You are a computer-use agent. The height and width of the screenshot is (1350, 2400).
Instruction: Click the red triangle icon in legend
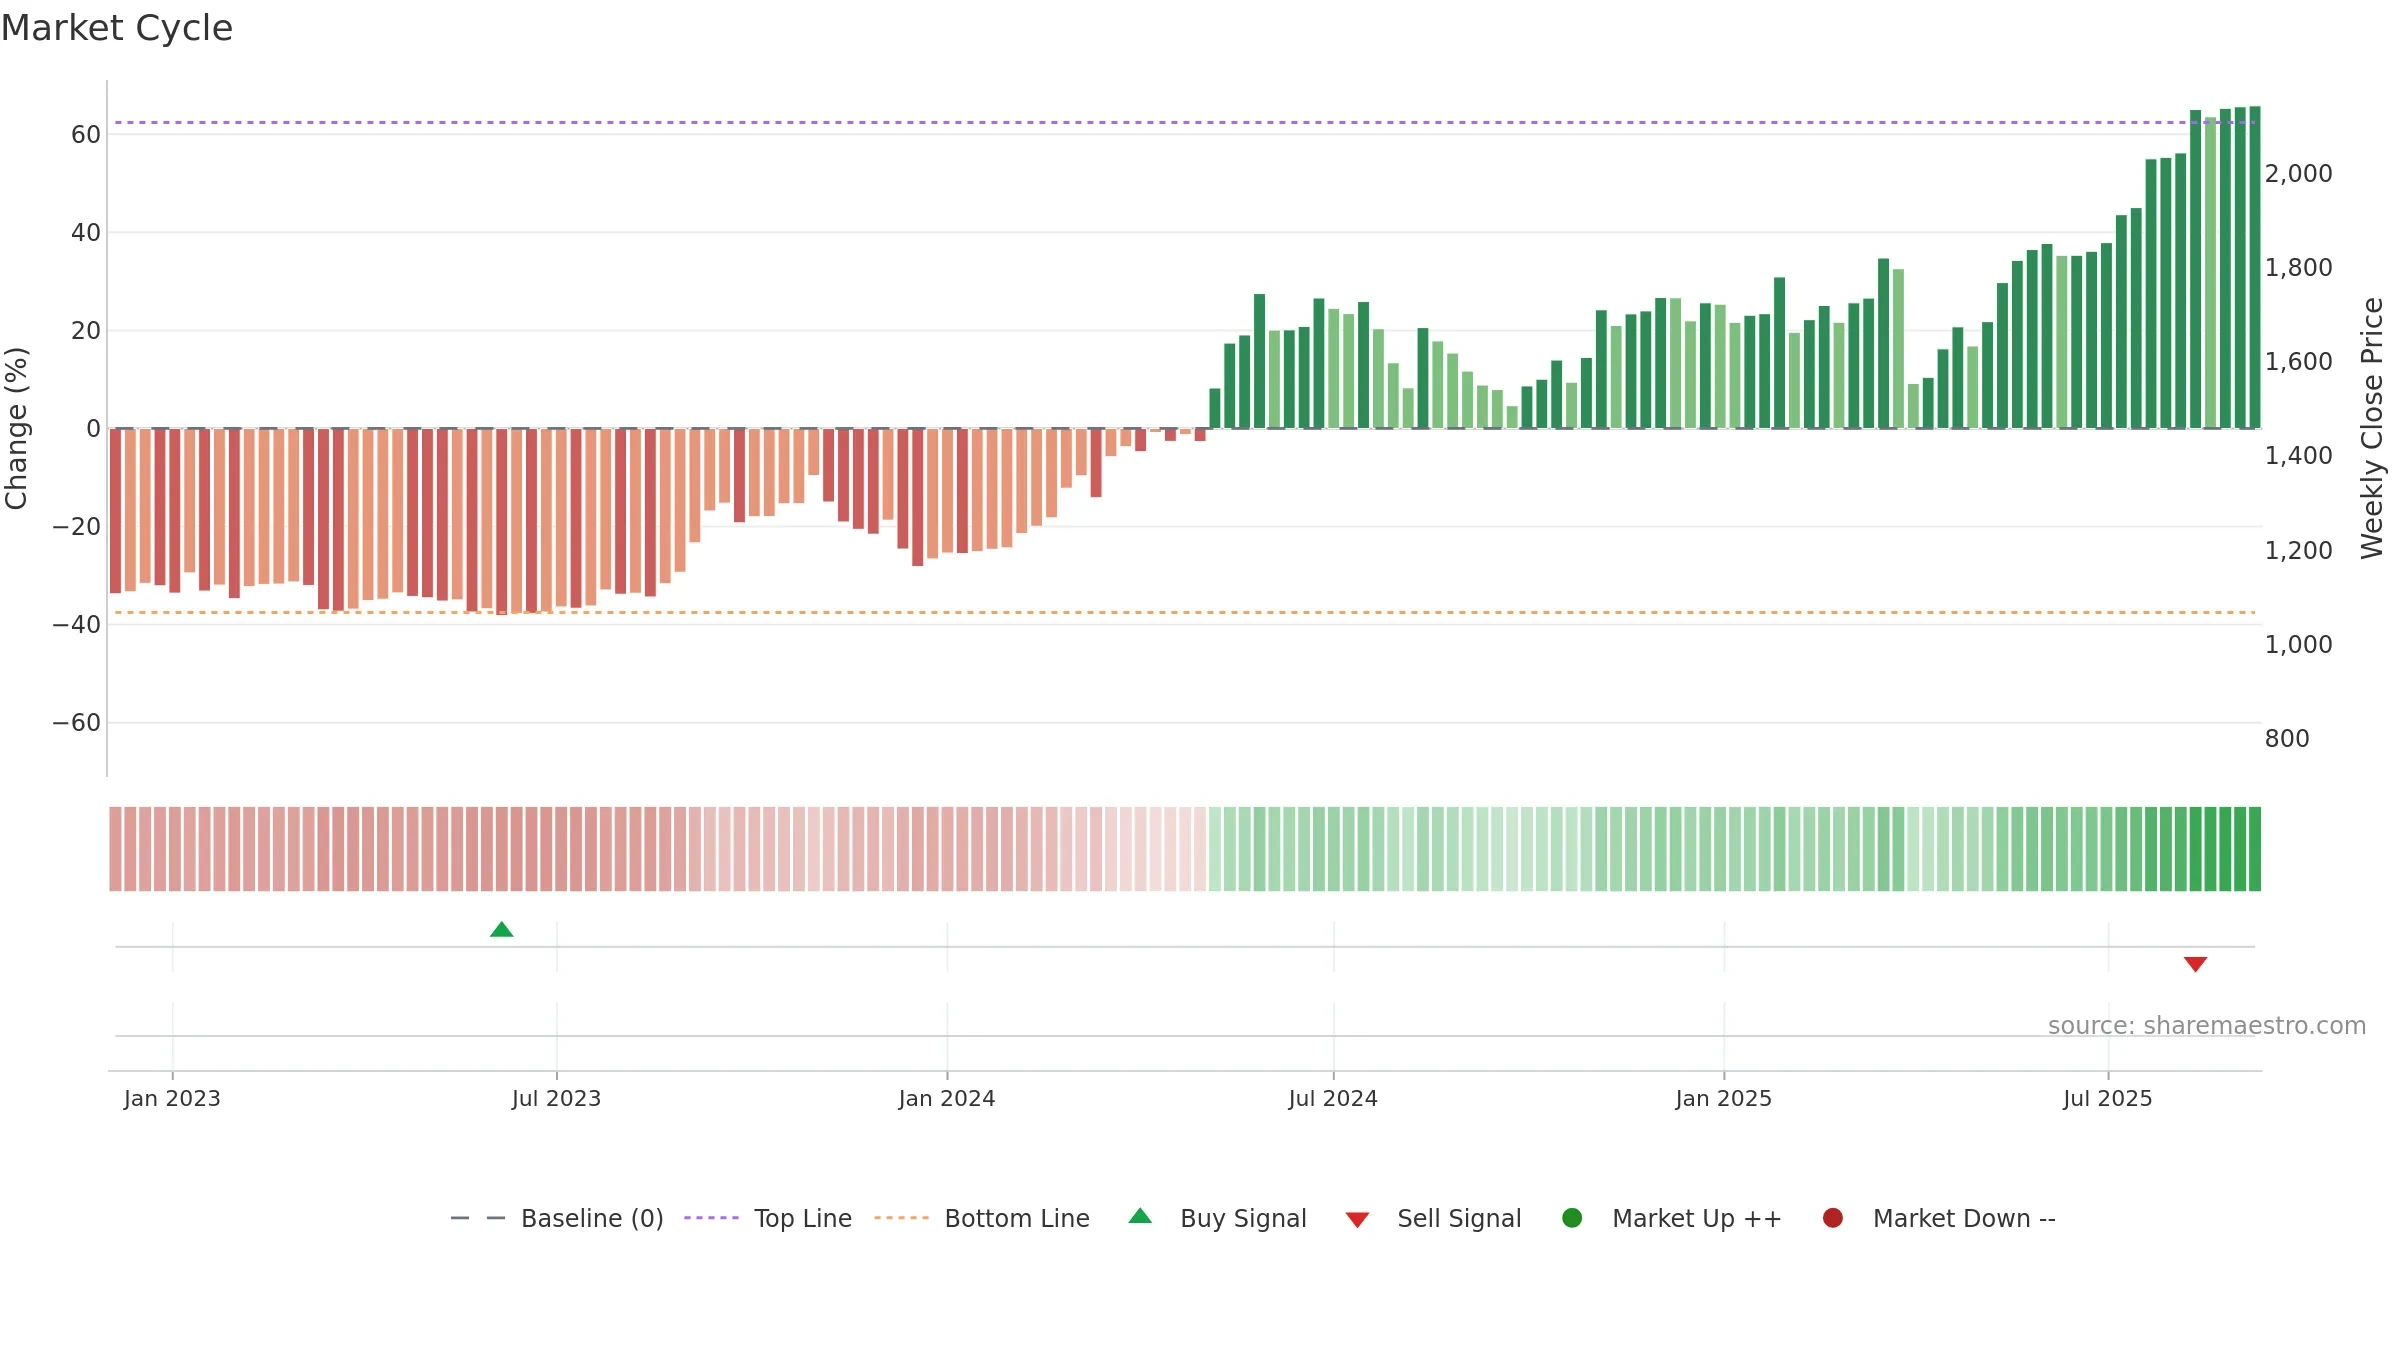coord(1357,1220)
